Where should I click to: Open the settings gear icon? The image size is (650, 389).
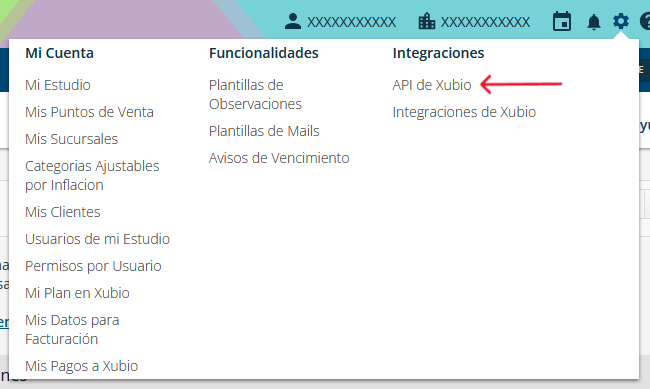[621, 21]
